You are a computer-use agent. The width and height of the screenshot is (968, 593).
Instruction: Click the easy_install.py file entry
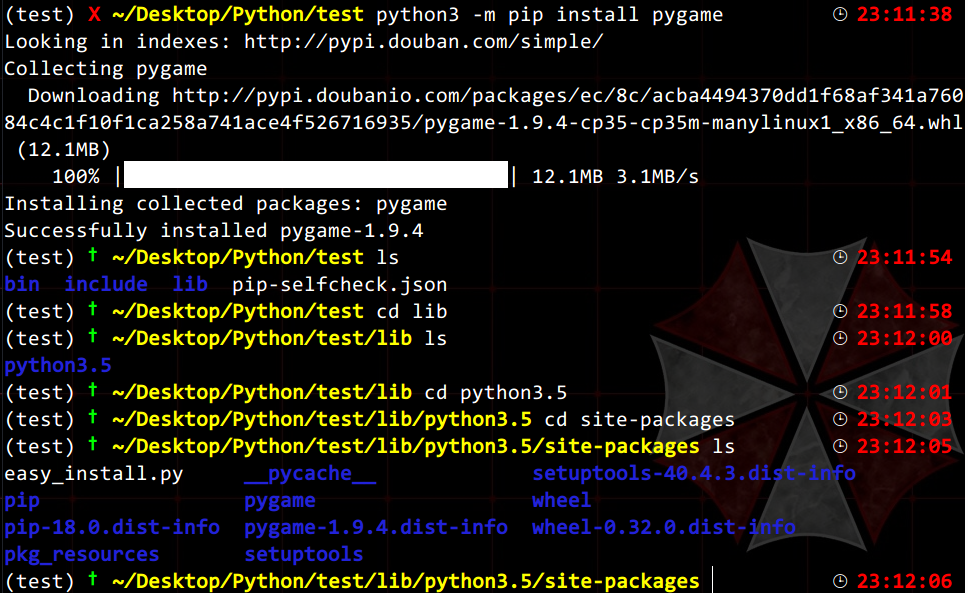pos(93,472)
